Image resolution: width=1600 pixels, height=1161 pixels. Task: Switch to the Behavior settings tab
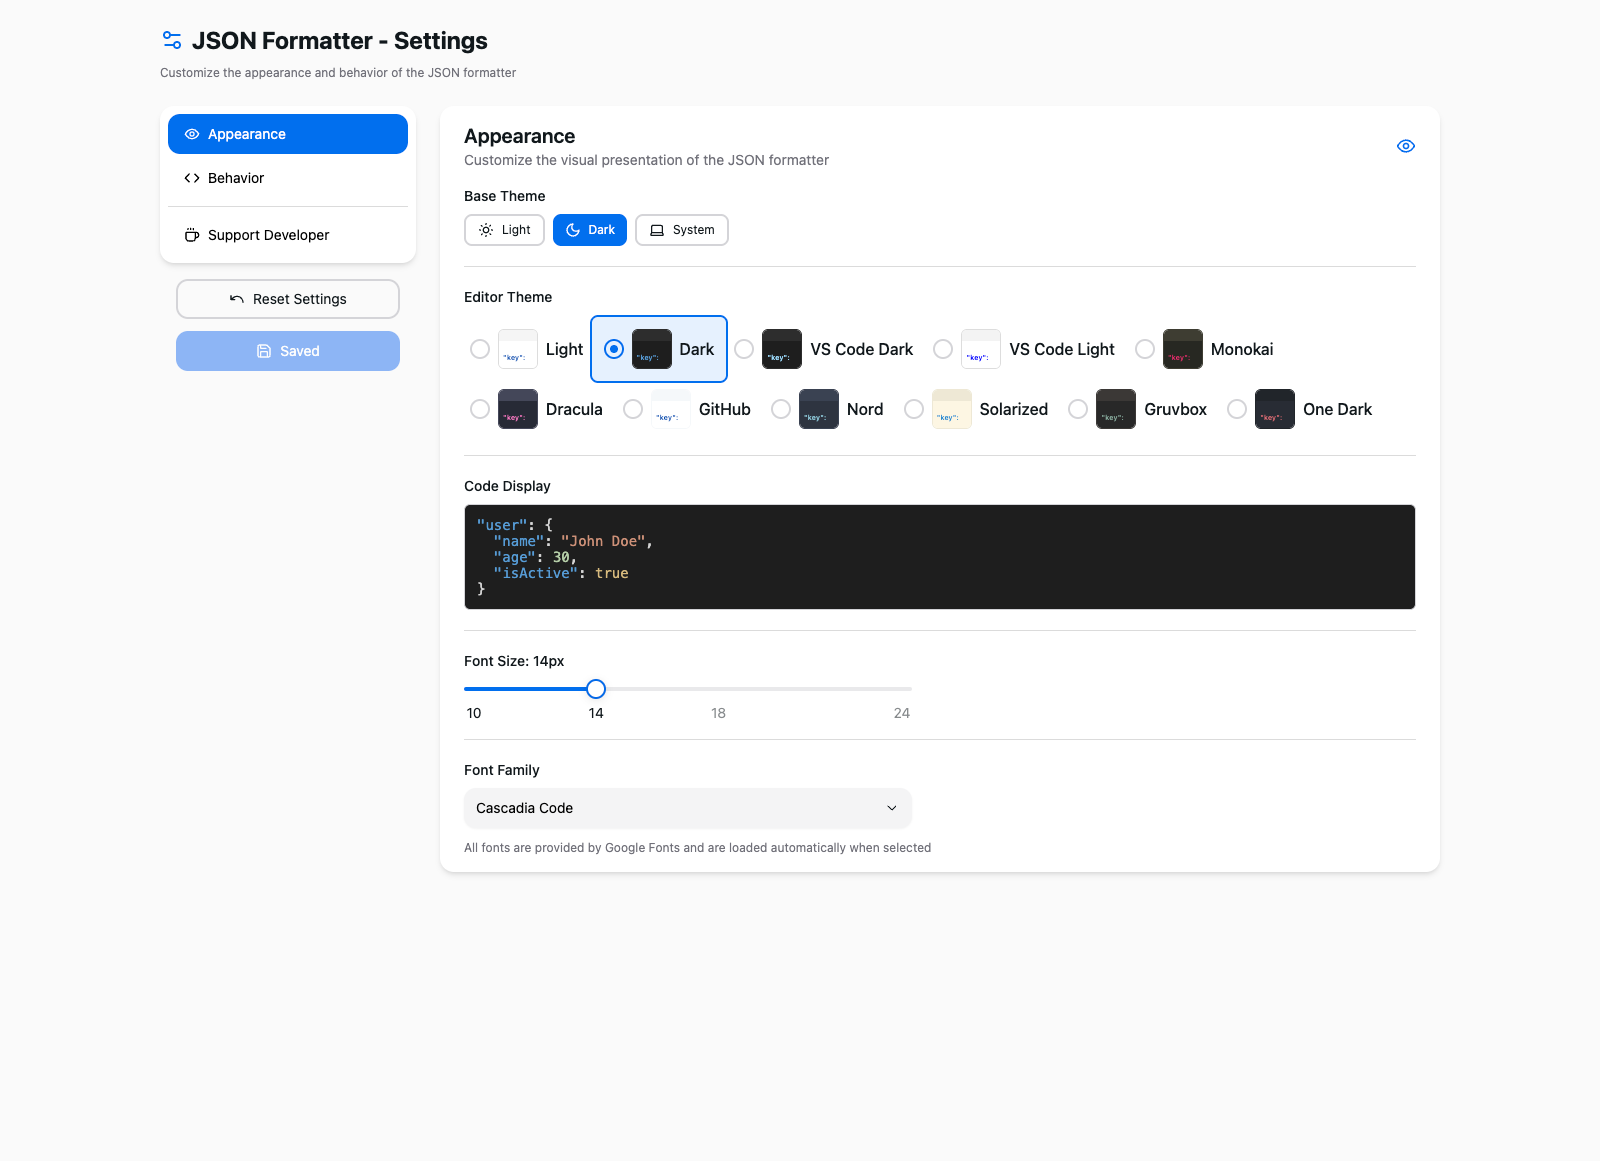[288, 178]
